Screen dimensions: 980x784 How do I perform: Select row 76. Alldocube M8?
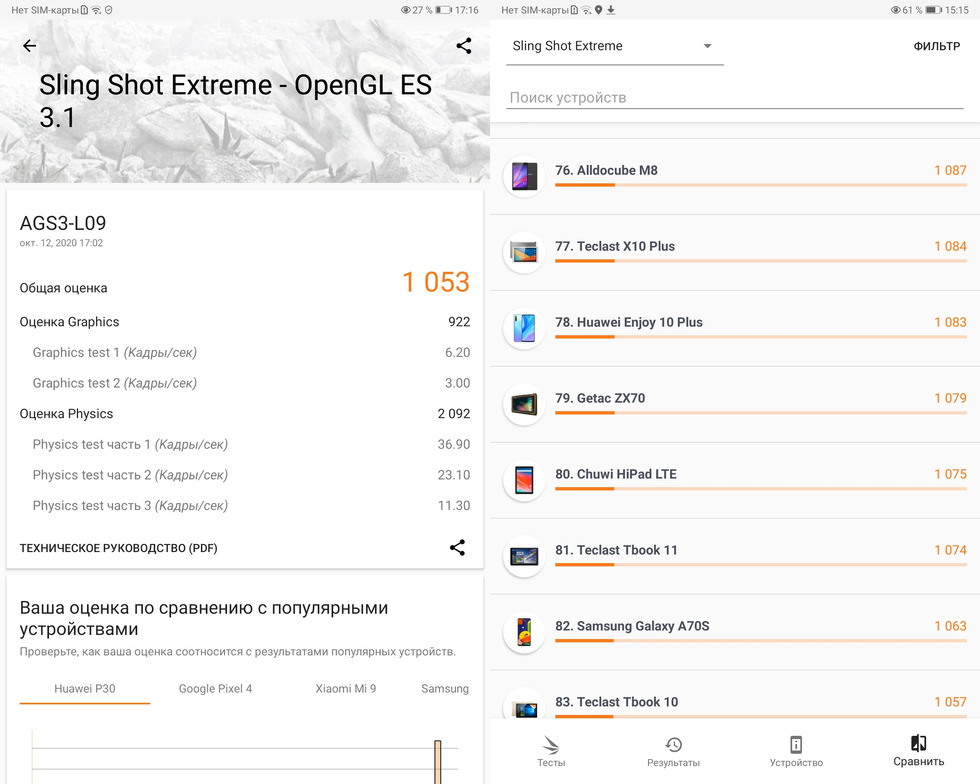[x=735, y=177]
